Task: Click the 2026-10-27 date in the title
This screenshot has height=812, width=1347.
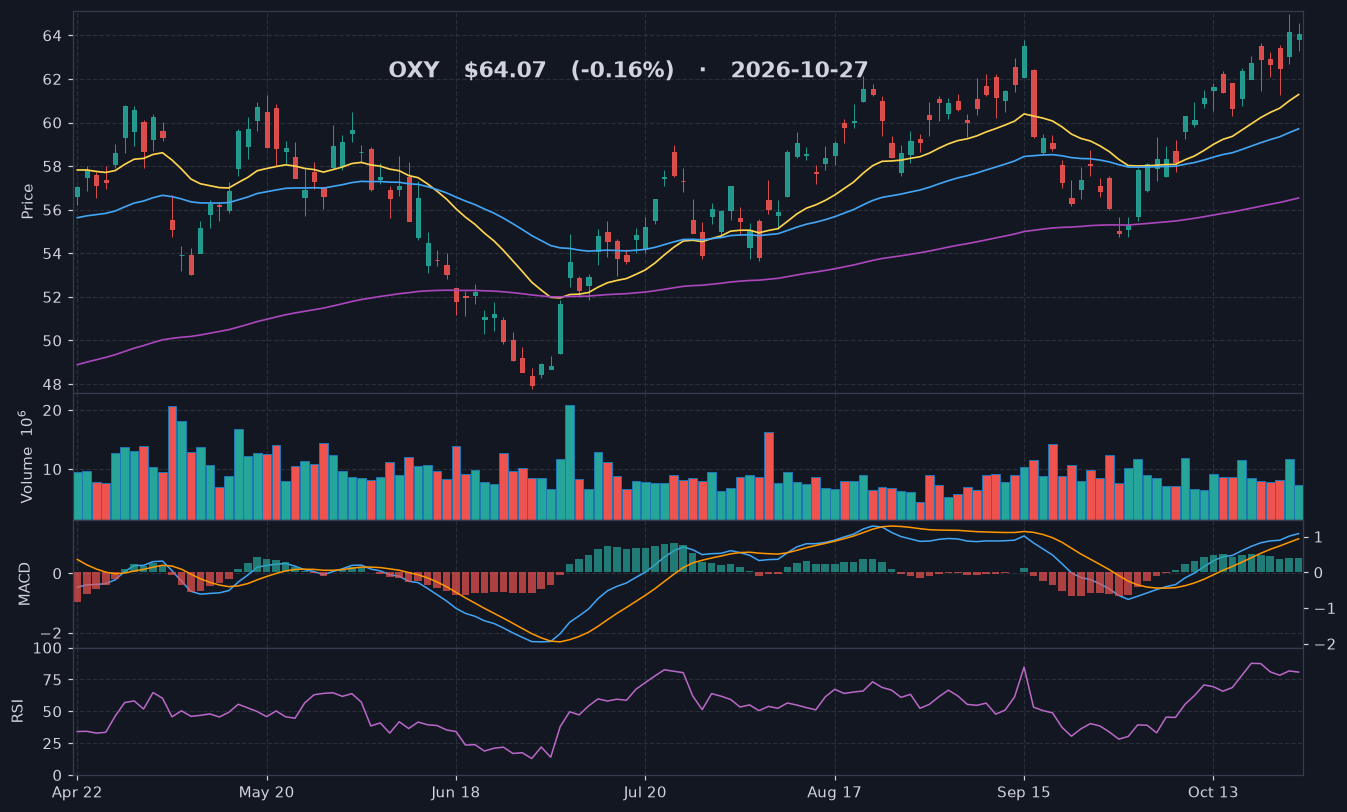Action: (799, 70)
